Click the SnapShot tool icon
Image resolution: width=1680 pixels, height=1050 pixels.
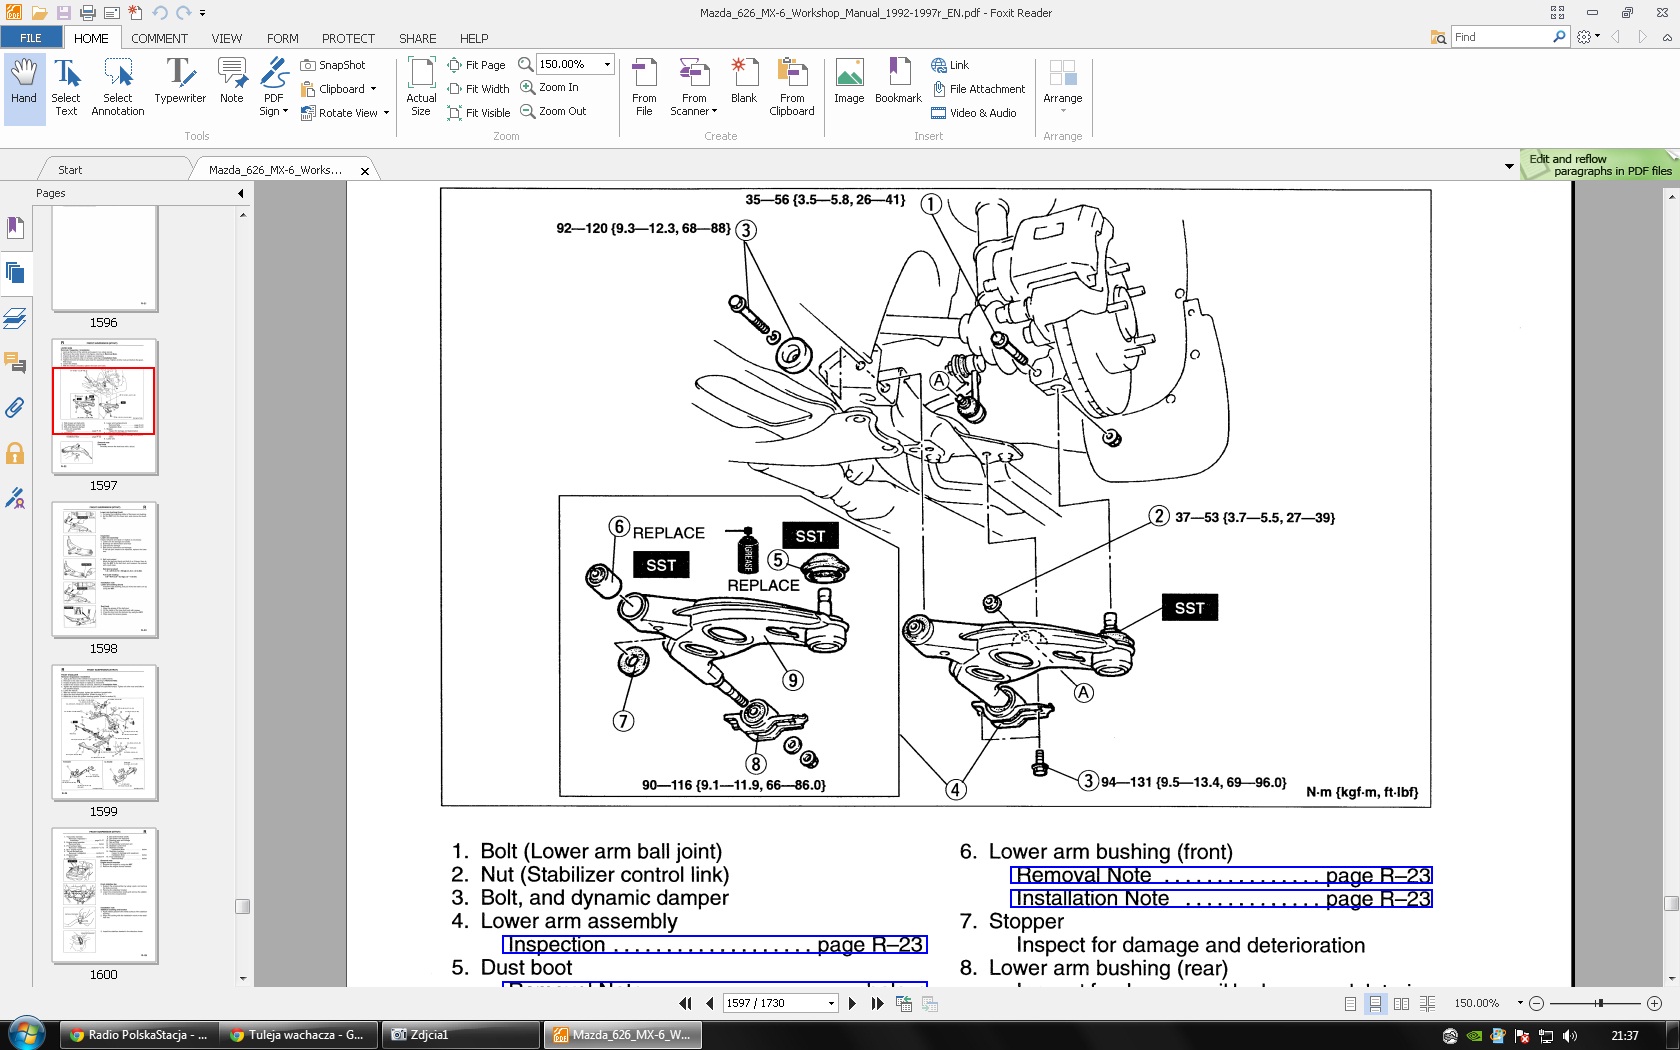click(x=309, y=65)
